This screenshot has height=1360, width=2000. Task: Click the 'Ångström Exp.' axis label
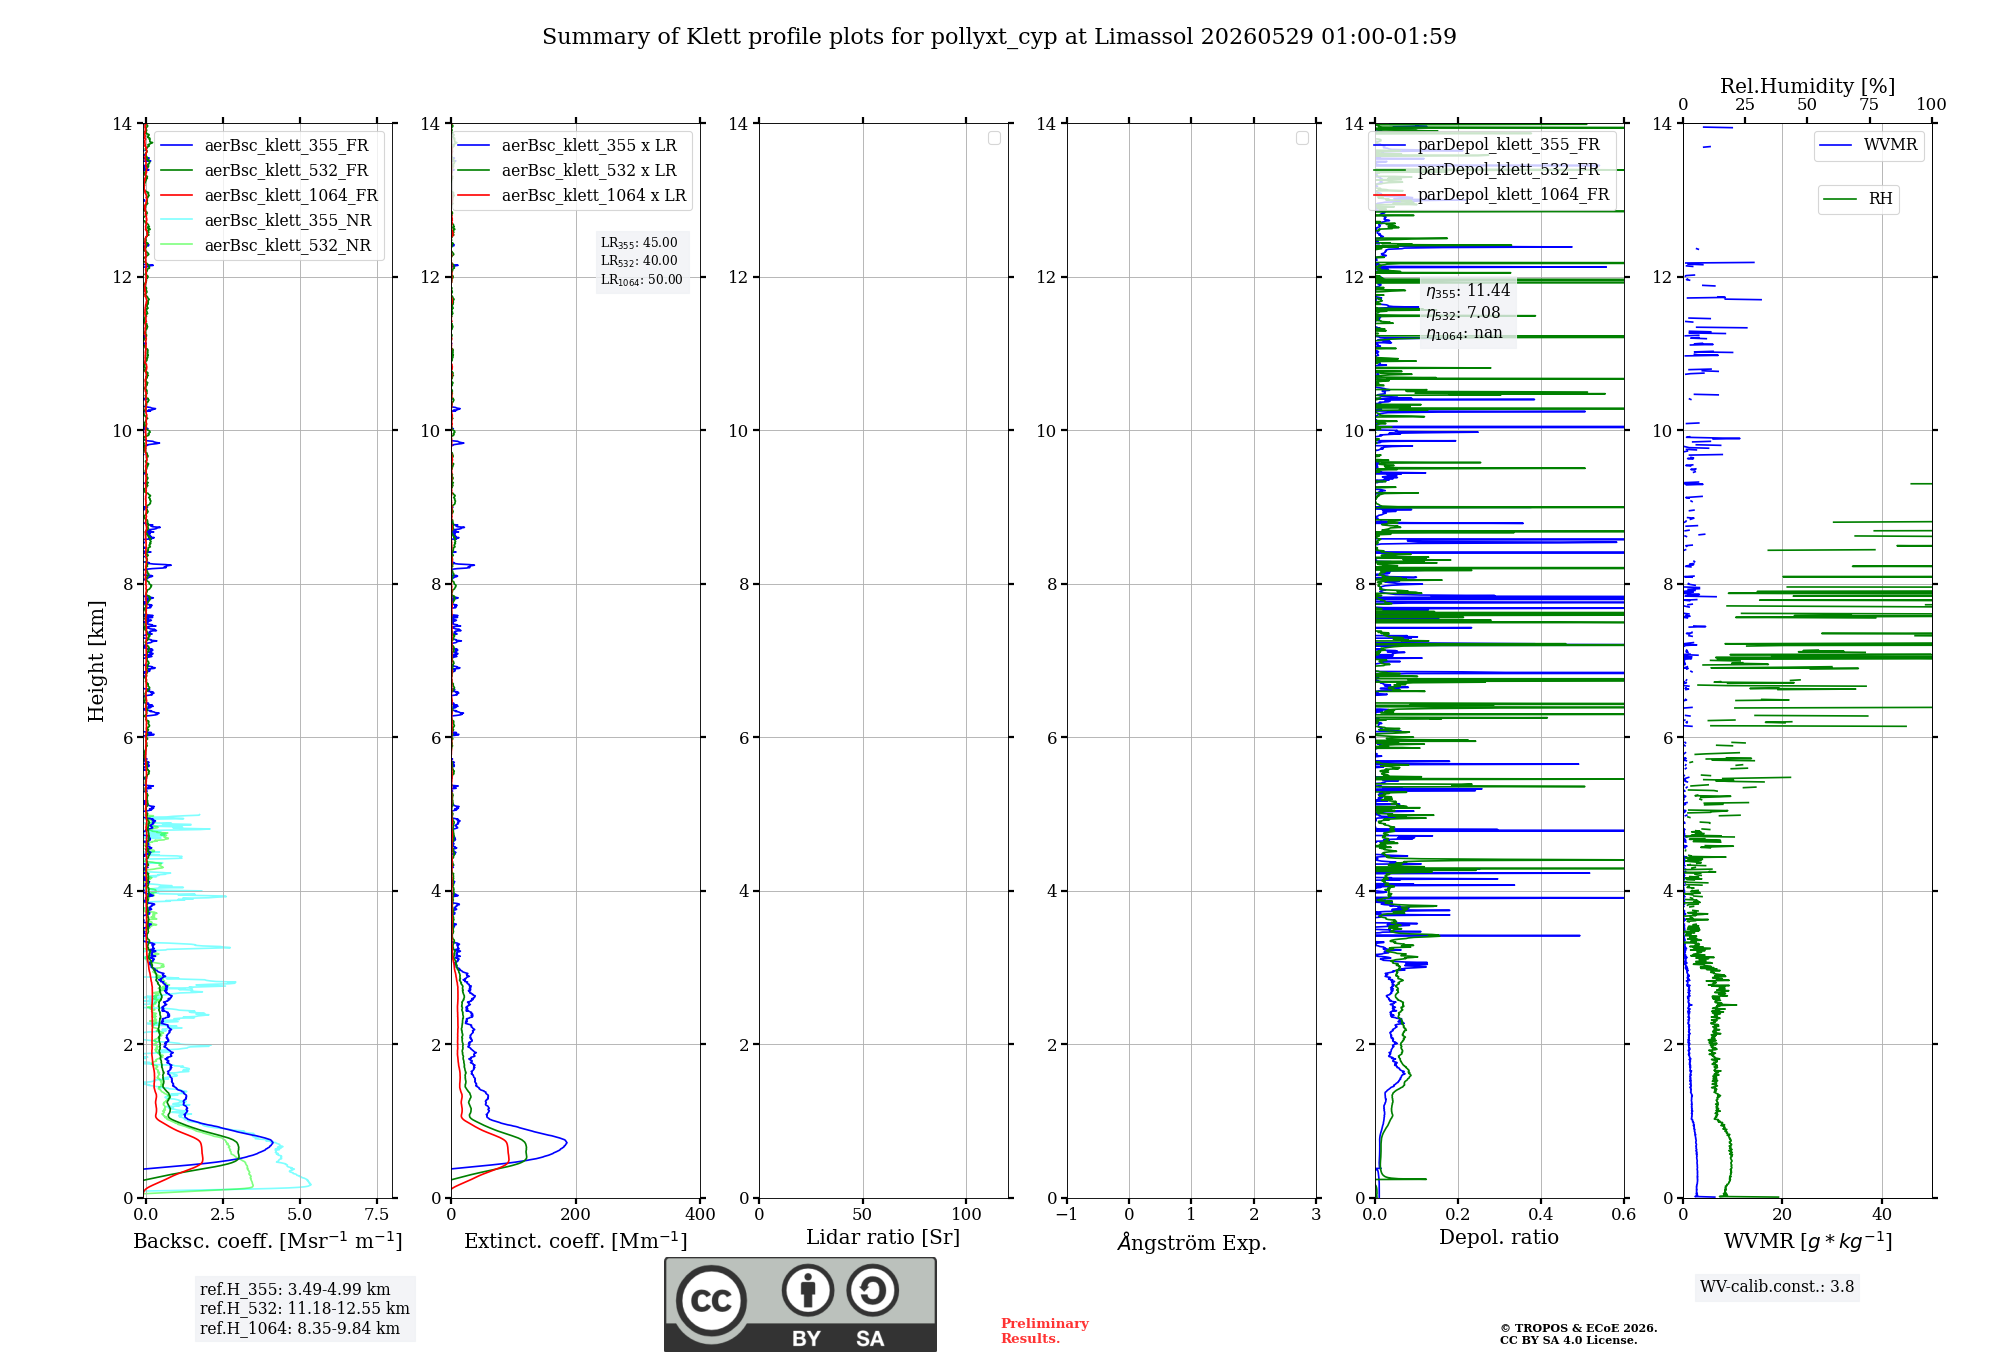click(1192, 1242)
